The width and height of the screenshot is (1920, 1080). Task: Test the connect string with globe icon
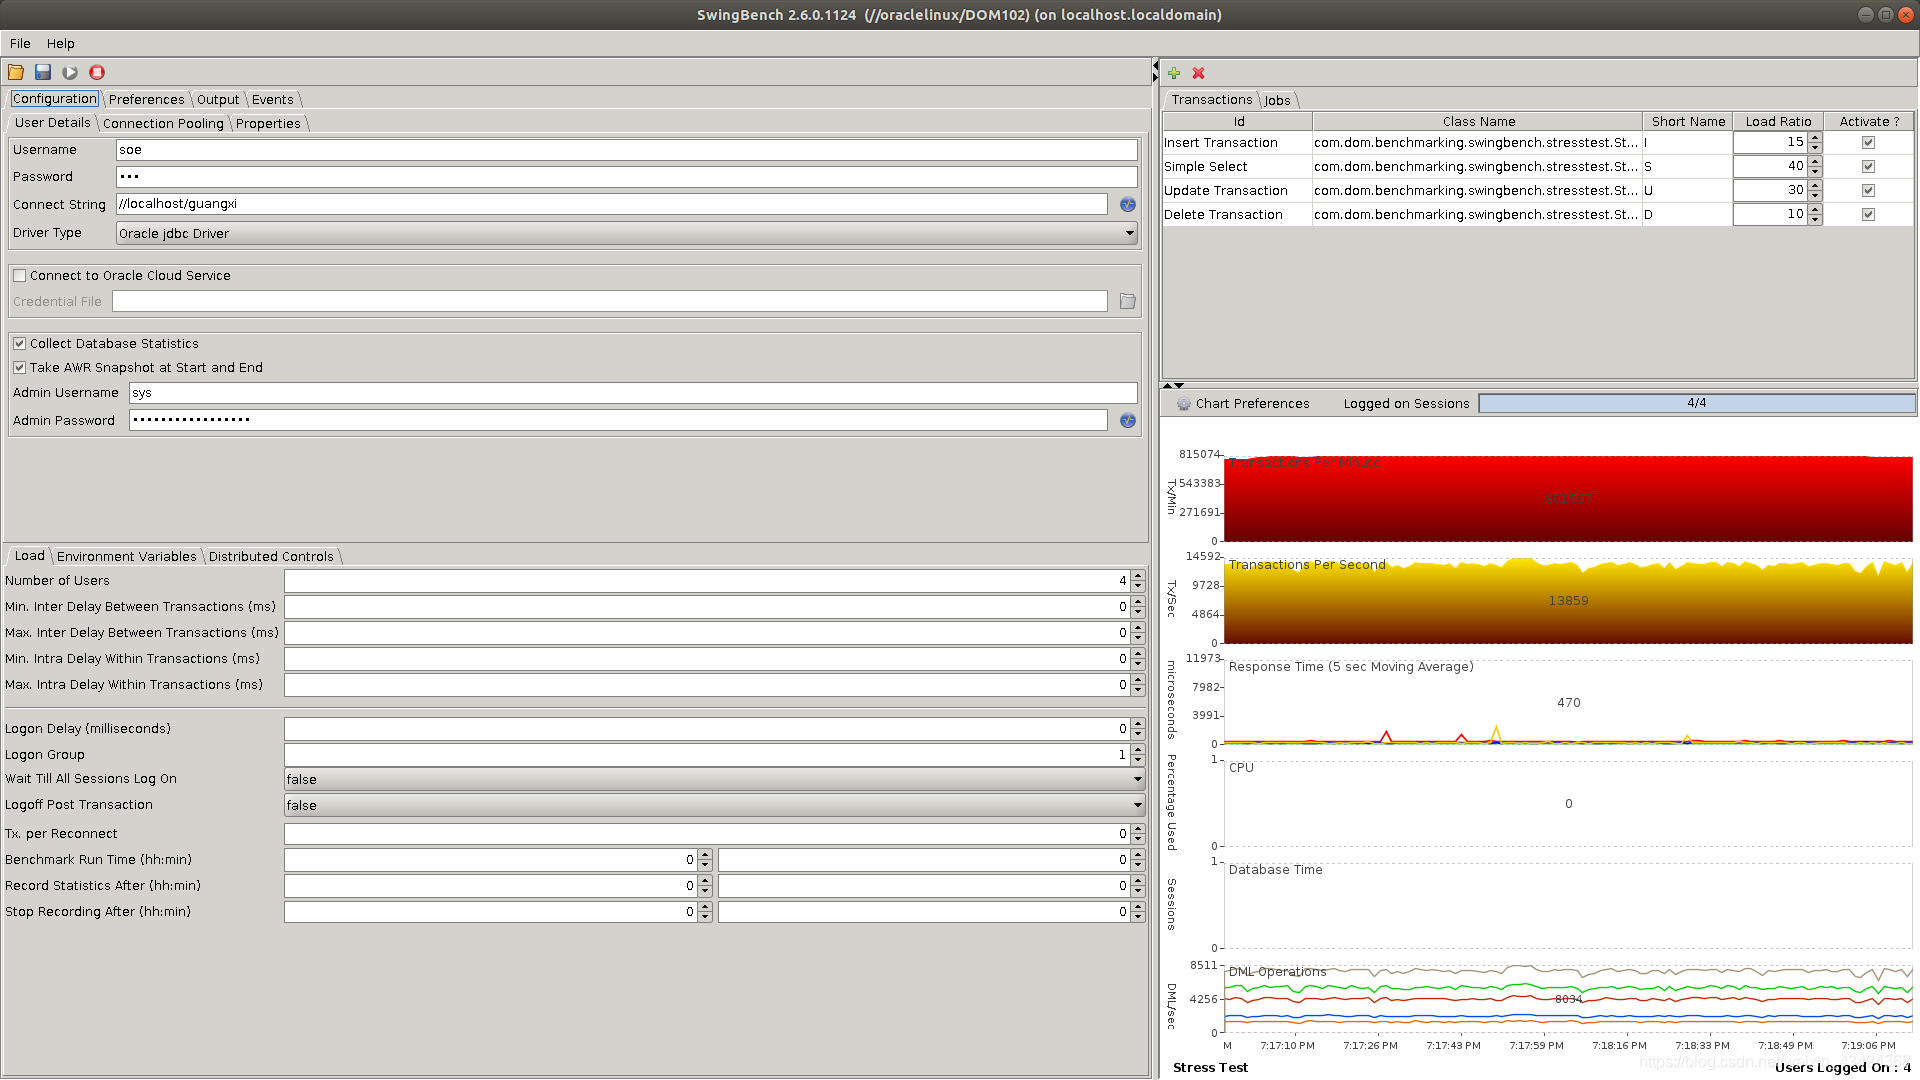1128,204
